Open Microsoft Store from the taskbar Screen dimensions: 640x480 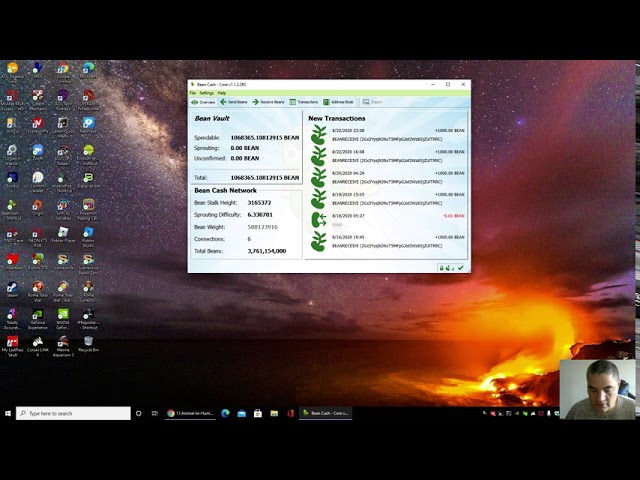[x=258, y=413]
